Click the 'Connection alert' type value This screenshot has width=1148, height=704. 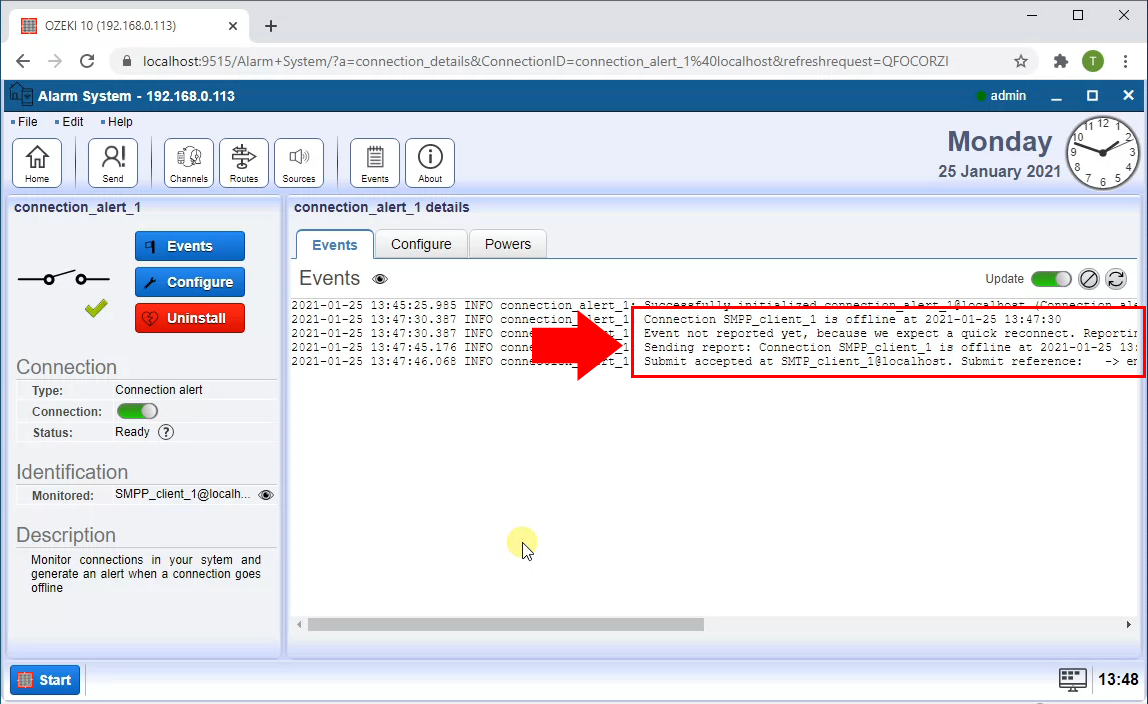point(159,389)
